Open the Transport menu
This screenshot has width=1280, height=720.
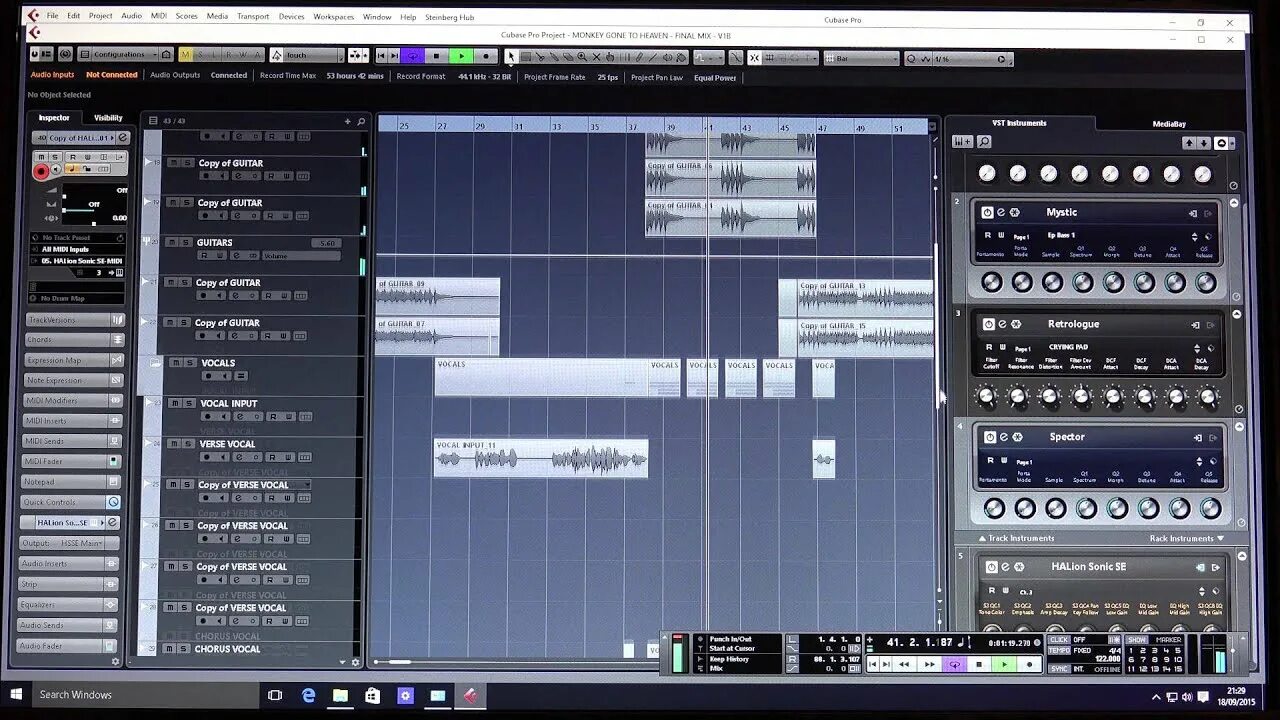click(x=252, y=16)
